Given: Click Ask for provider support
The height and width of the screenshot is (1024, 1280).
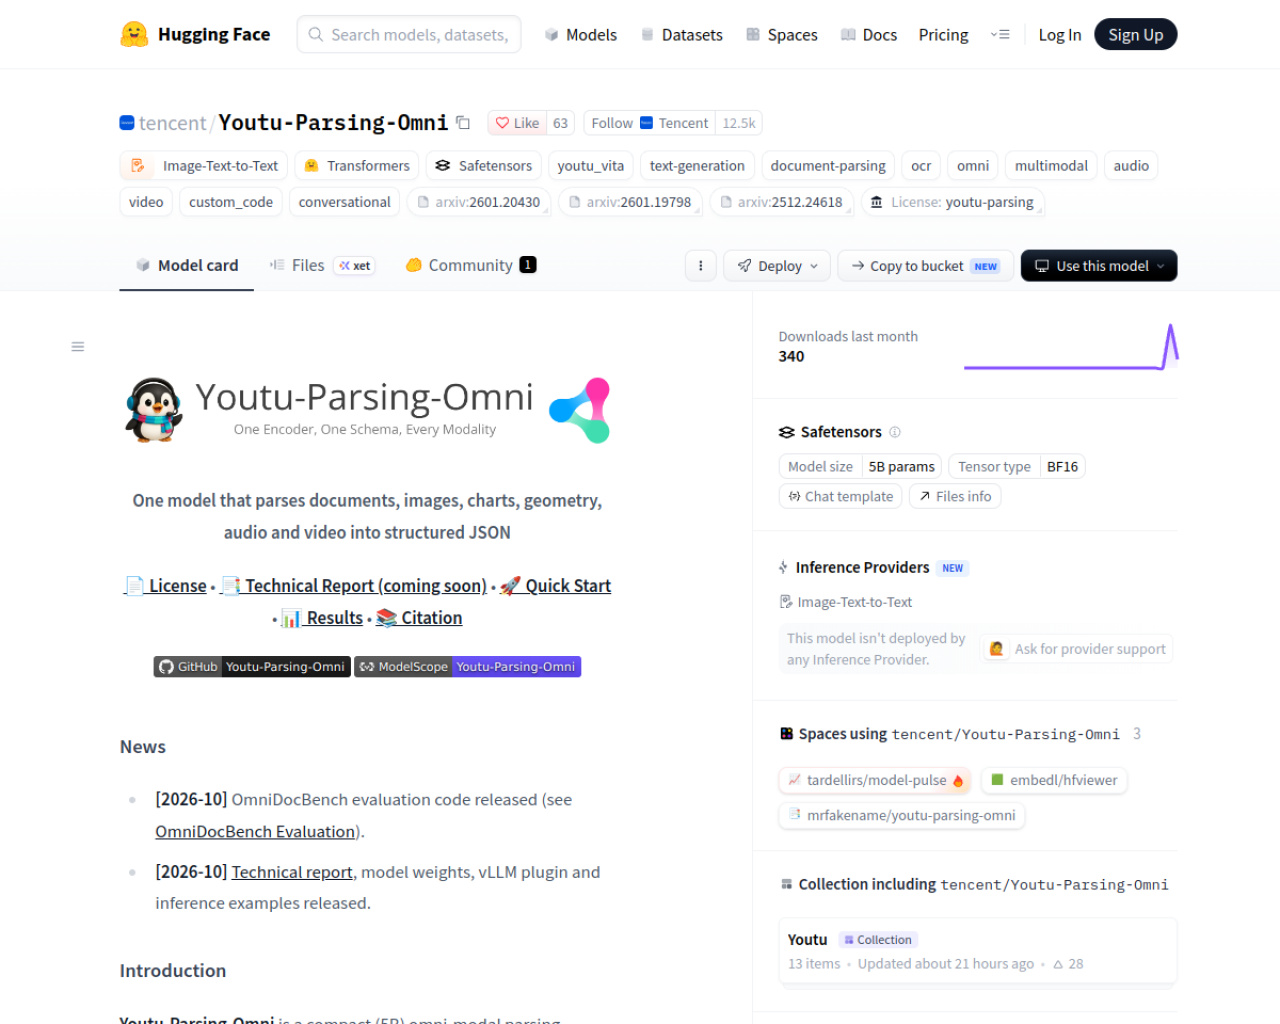Looking at the screenshot, I should tap(1078, 649).
